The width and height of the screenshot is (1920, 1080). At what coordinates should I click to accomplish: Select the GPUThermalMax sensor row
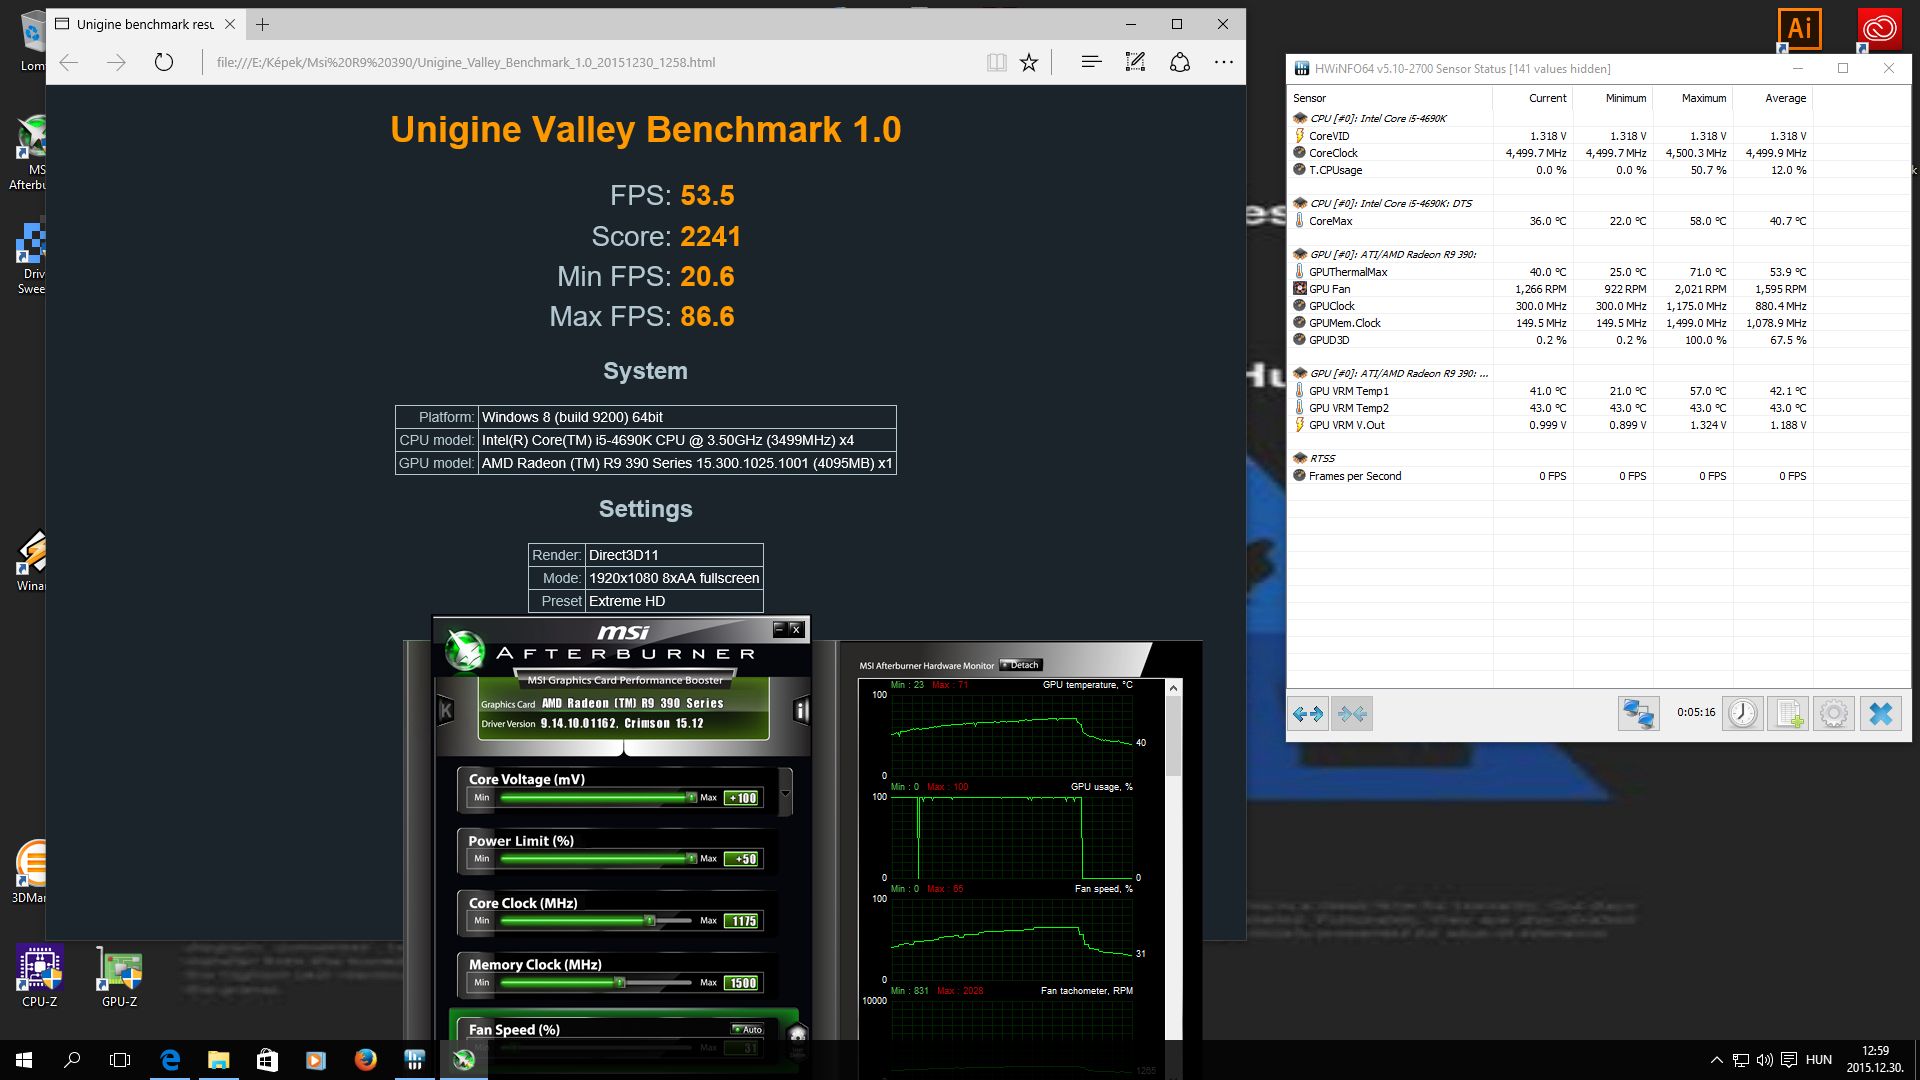point(1551,272)
